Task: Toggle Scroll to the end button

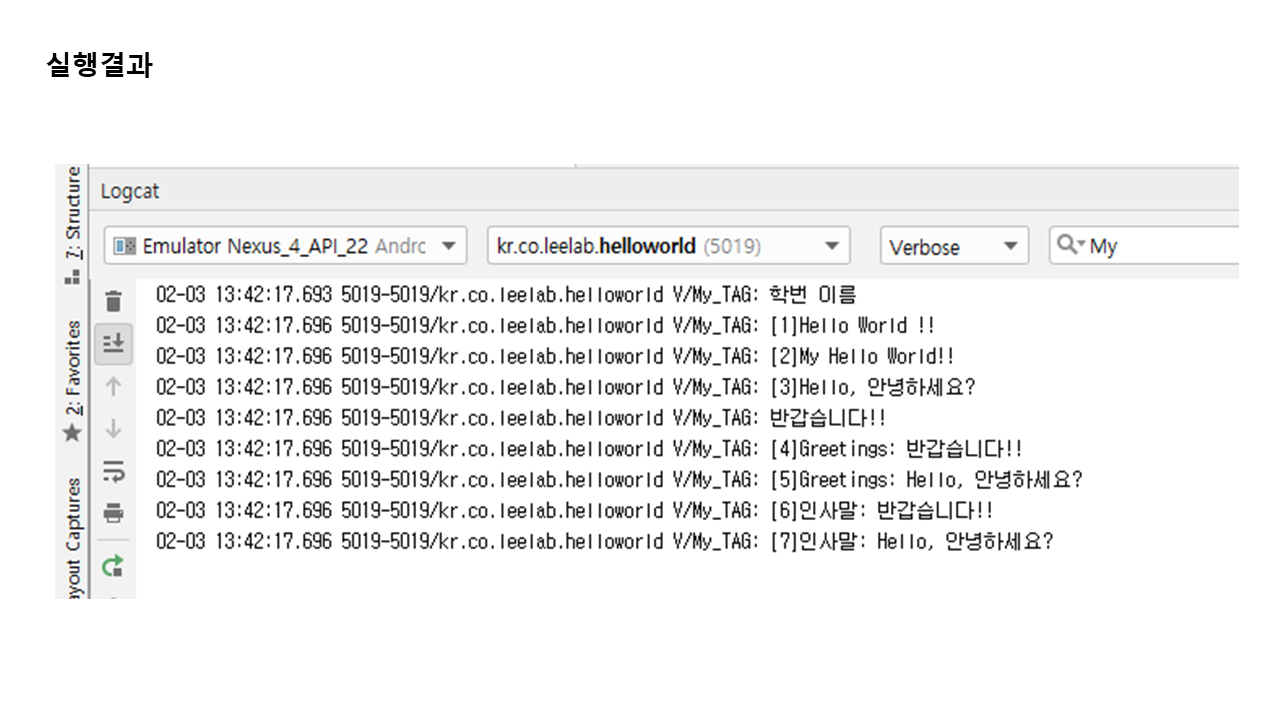Action: (x=114, y=344)
